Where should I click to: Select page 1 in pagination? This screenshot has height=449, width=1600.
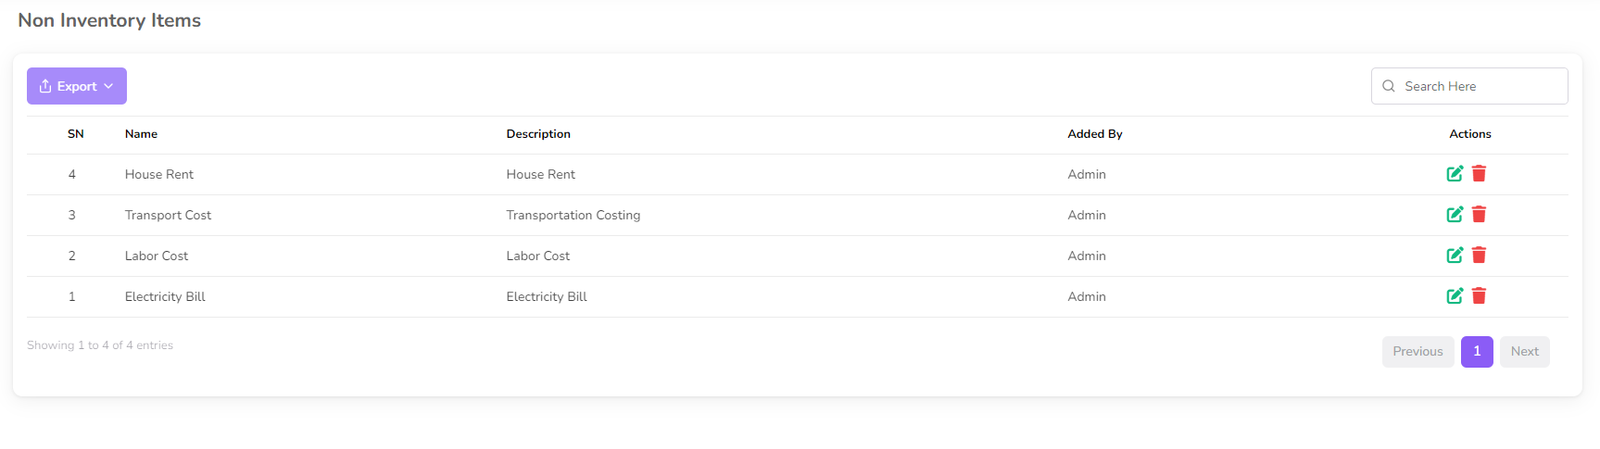coord(1476,351)
